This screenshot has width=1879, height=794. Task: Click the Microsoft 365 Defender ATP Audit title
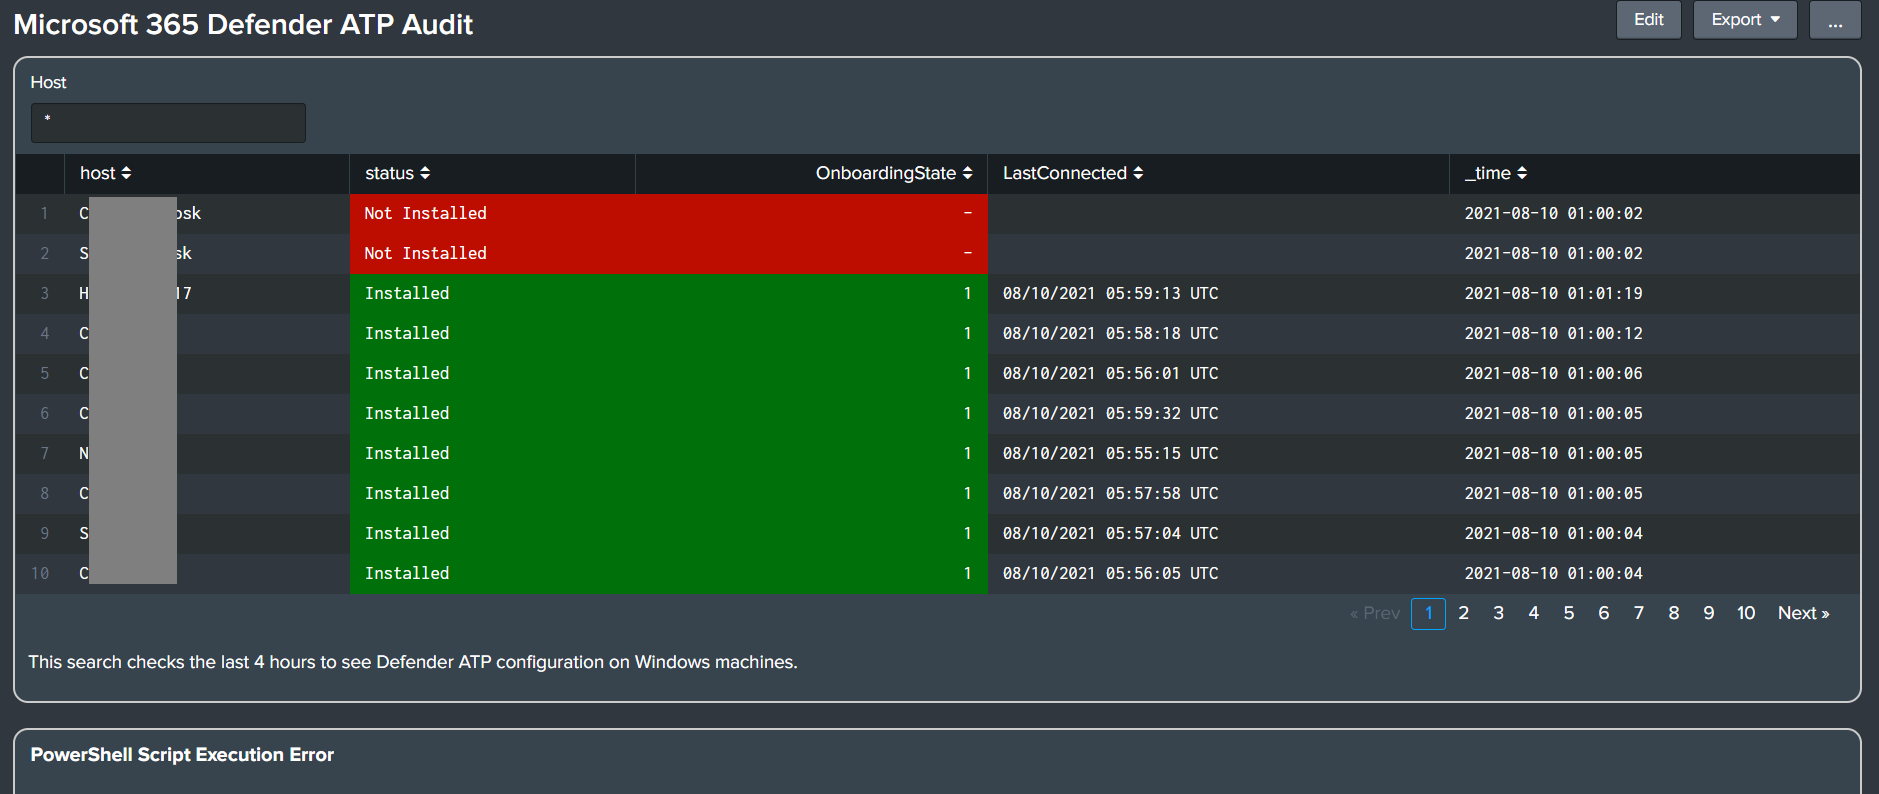[243, 24]
